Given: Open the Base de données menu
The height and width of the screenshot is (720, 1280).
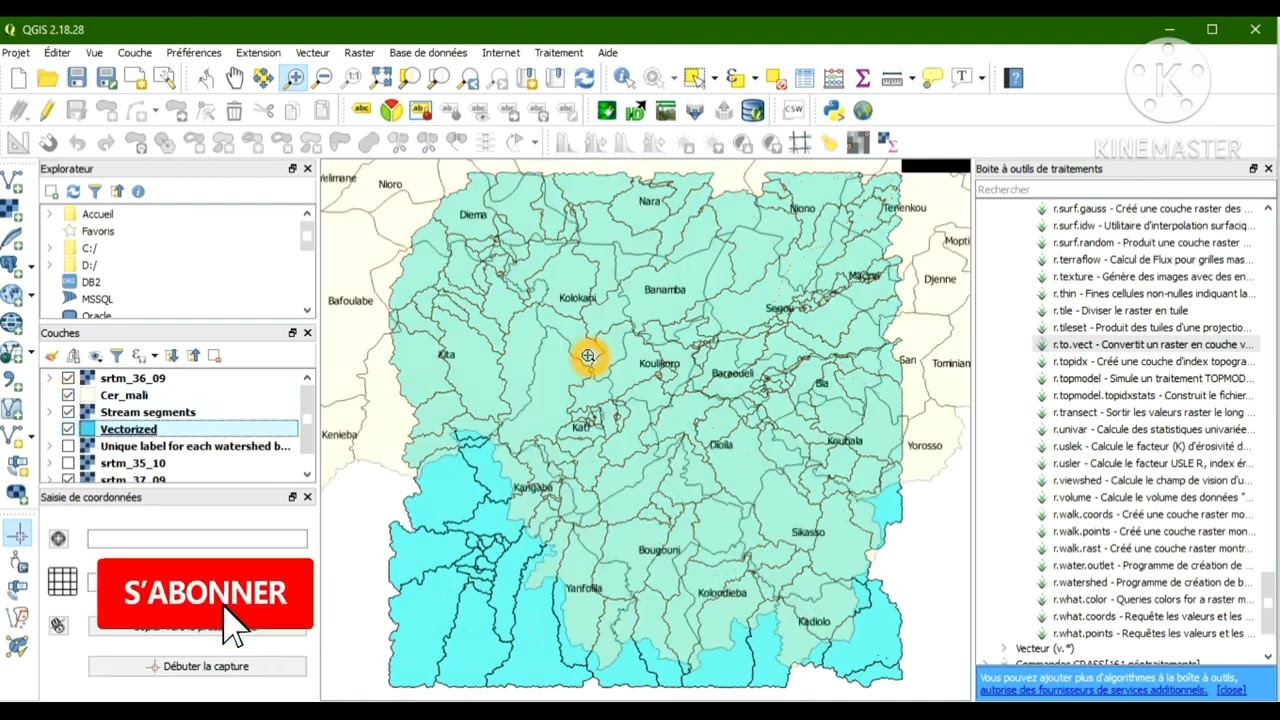Looking at the screenshot, I should (x=428, y=53).
